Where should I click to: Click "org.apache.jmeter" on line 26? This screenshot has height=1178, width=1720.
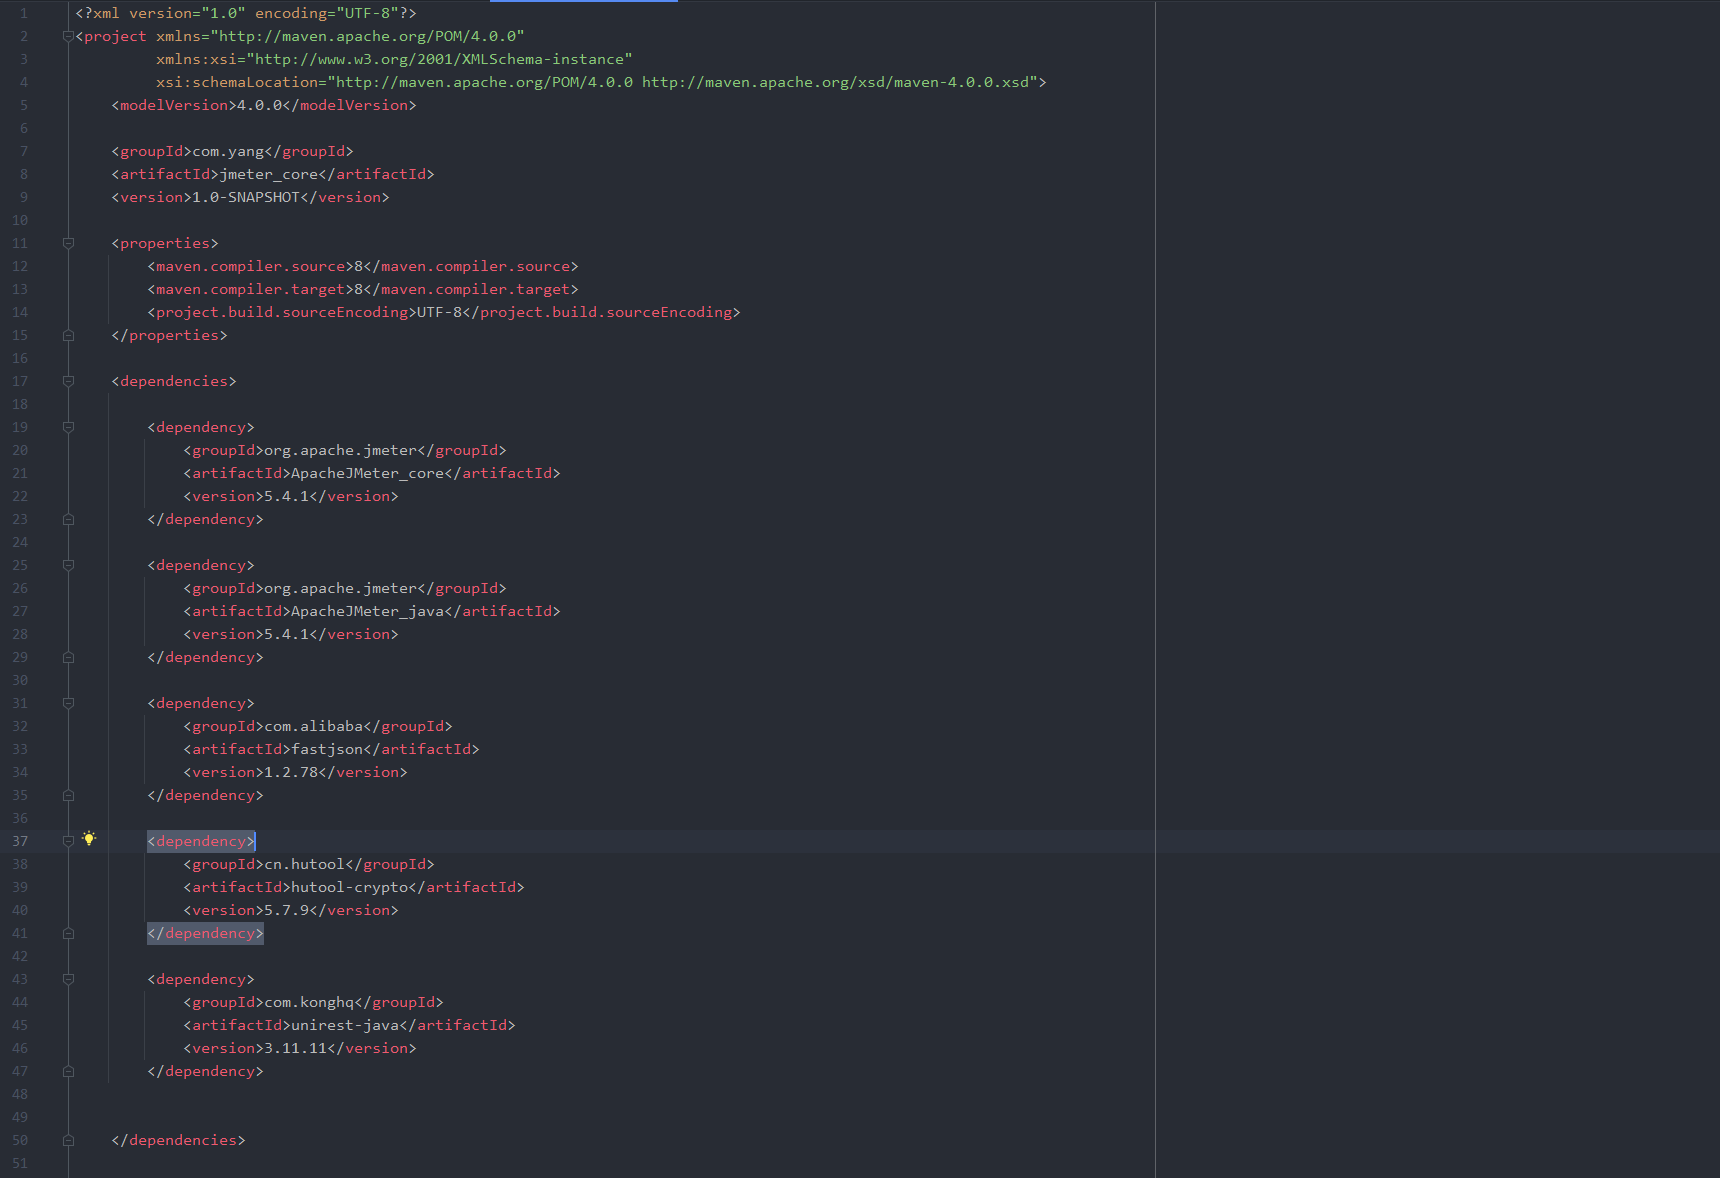341,588
